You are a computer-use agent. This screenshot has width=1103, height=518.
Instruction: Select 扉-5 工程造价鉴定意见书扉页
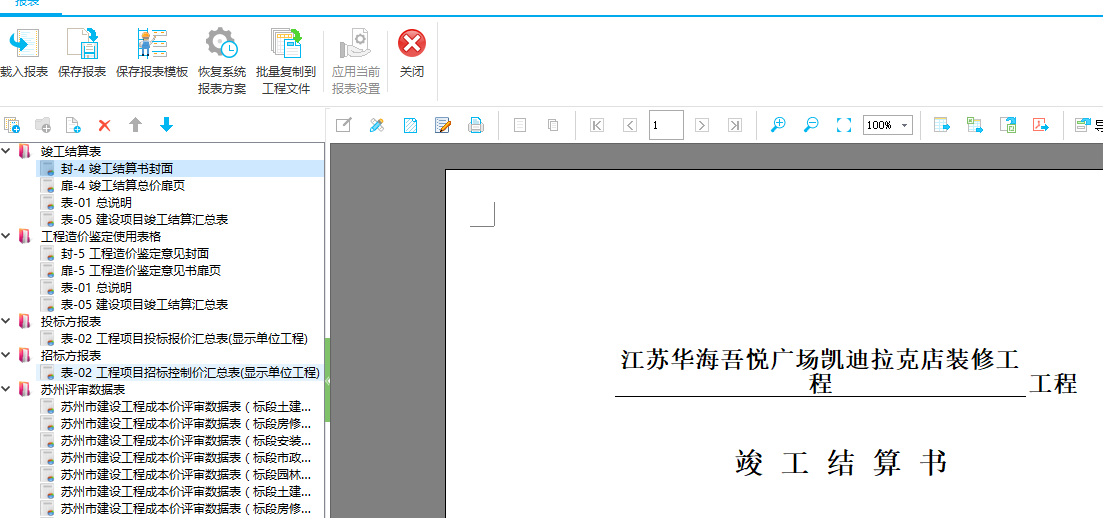click(x=140, y=270)
